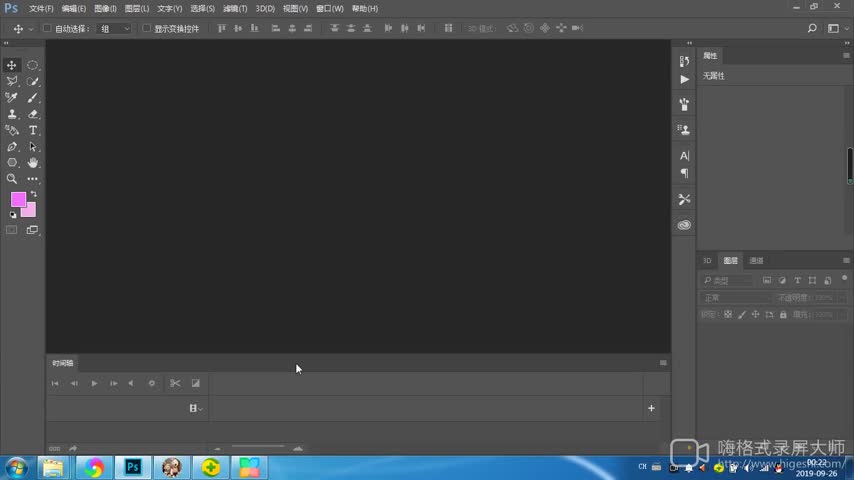The height and width of the screenshot is (480, 854).
Task: Toggle Quick Mask mode
Action: pos(11,230)
